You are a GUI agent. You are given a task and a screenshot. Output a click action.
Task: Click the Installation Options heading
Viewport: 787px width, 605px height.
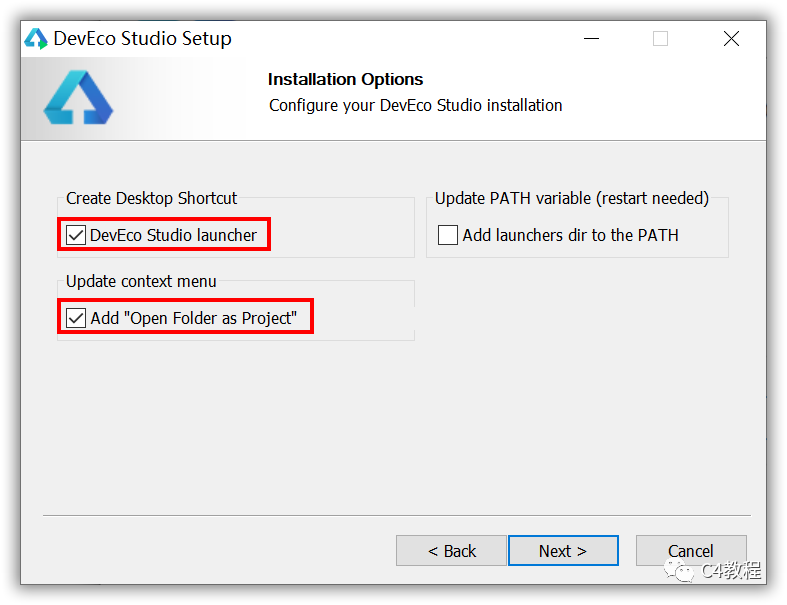[345, 79]
